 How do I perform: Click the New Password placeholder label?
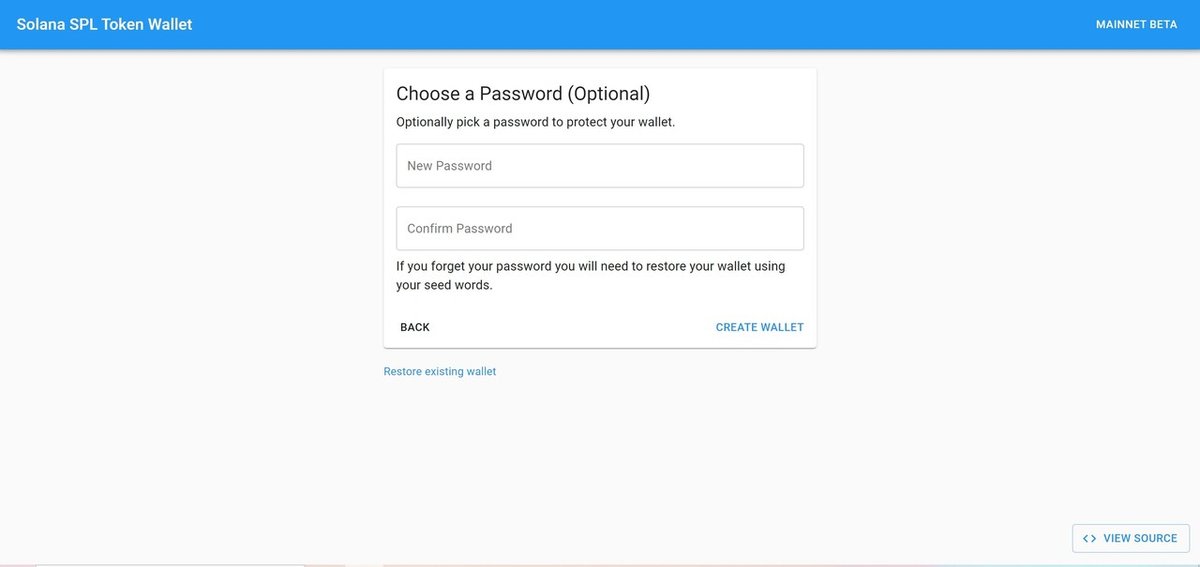point(449,166)
